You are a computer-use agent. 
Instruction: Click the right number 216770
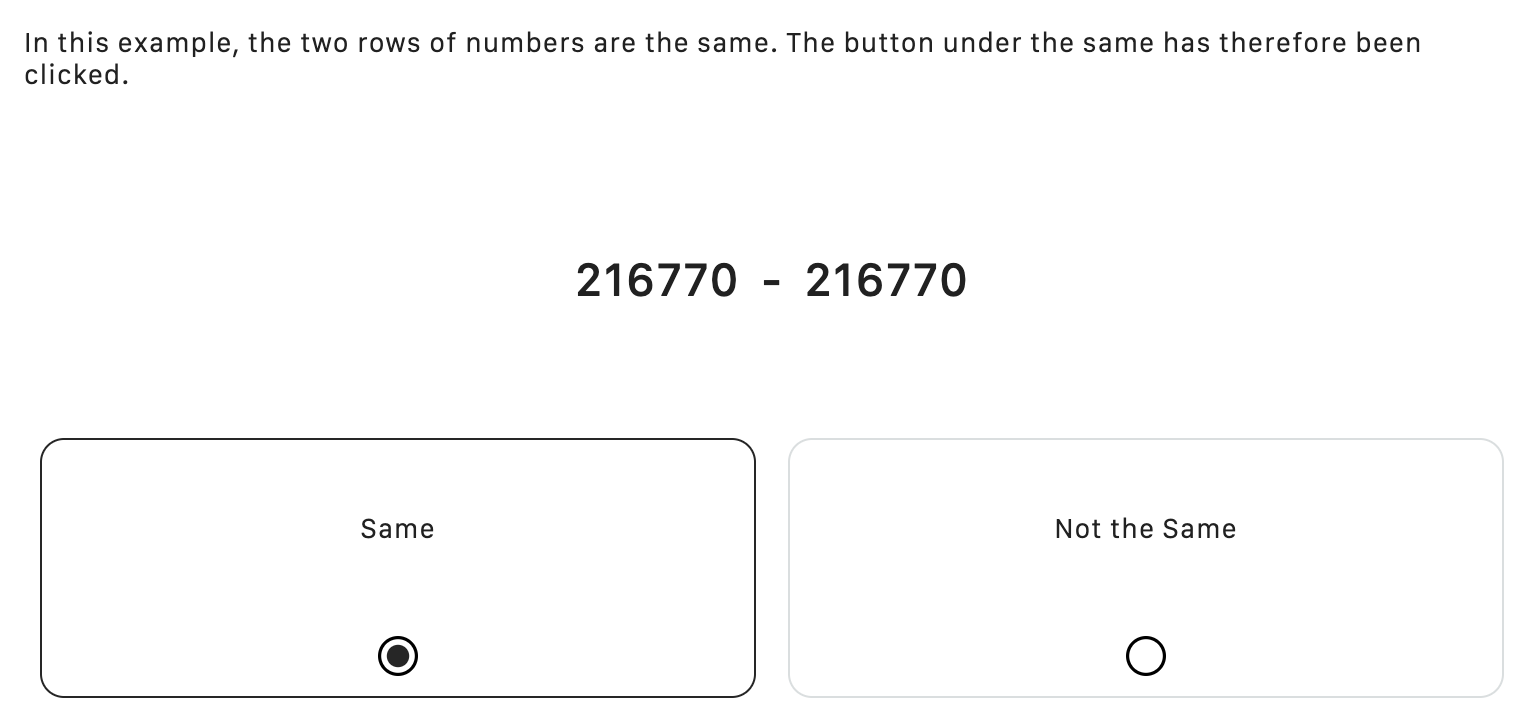[x=885, y=281]
